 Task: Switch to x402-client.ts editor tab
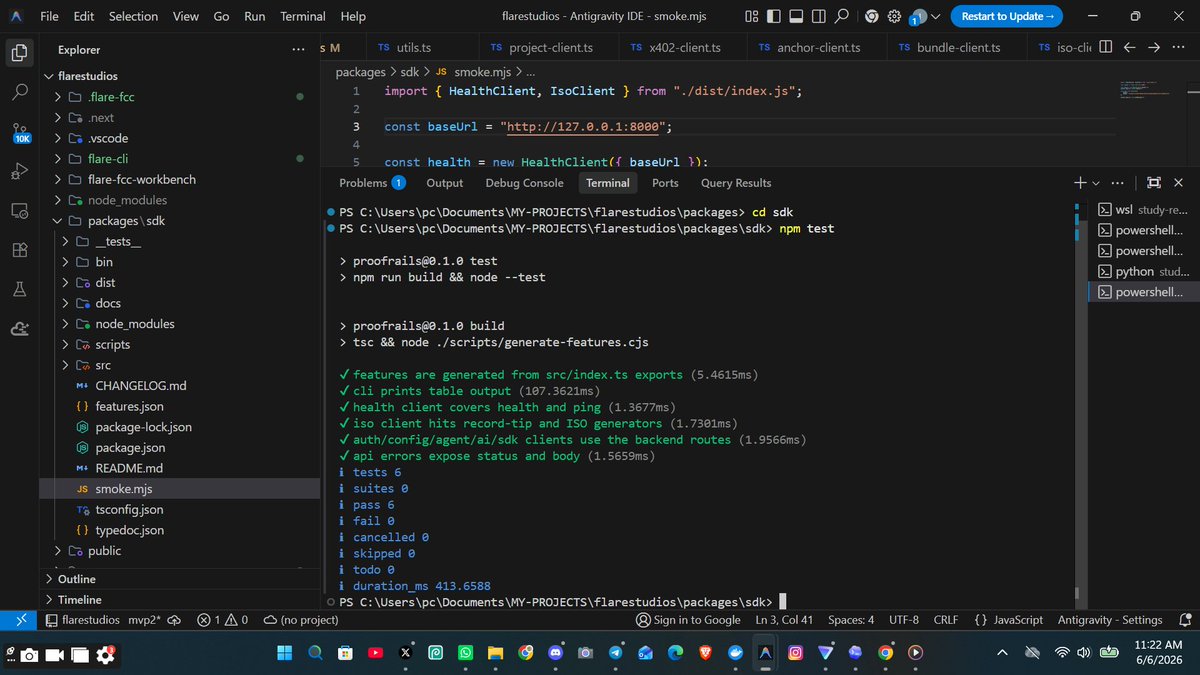pos(683,47)
